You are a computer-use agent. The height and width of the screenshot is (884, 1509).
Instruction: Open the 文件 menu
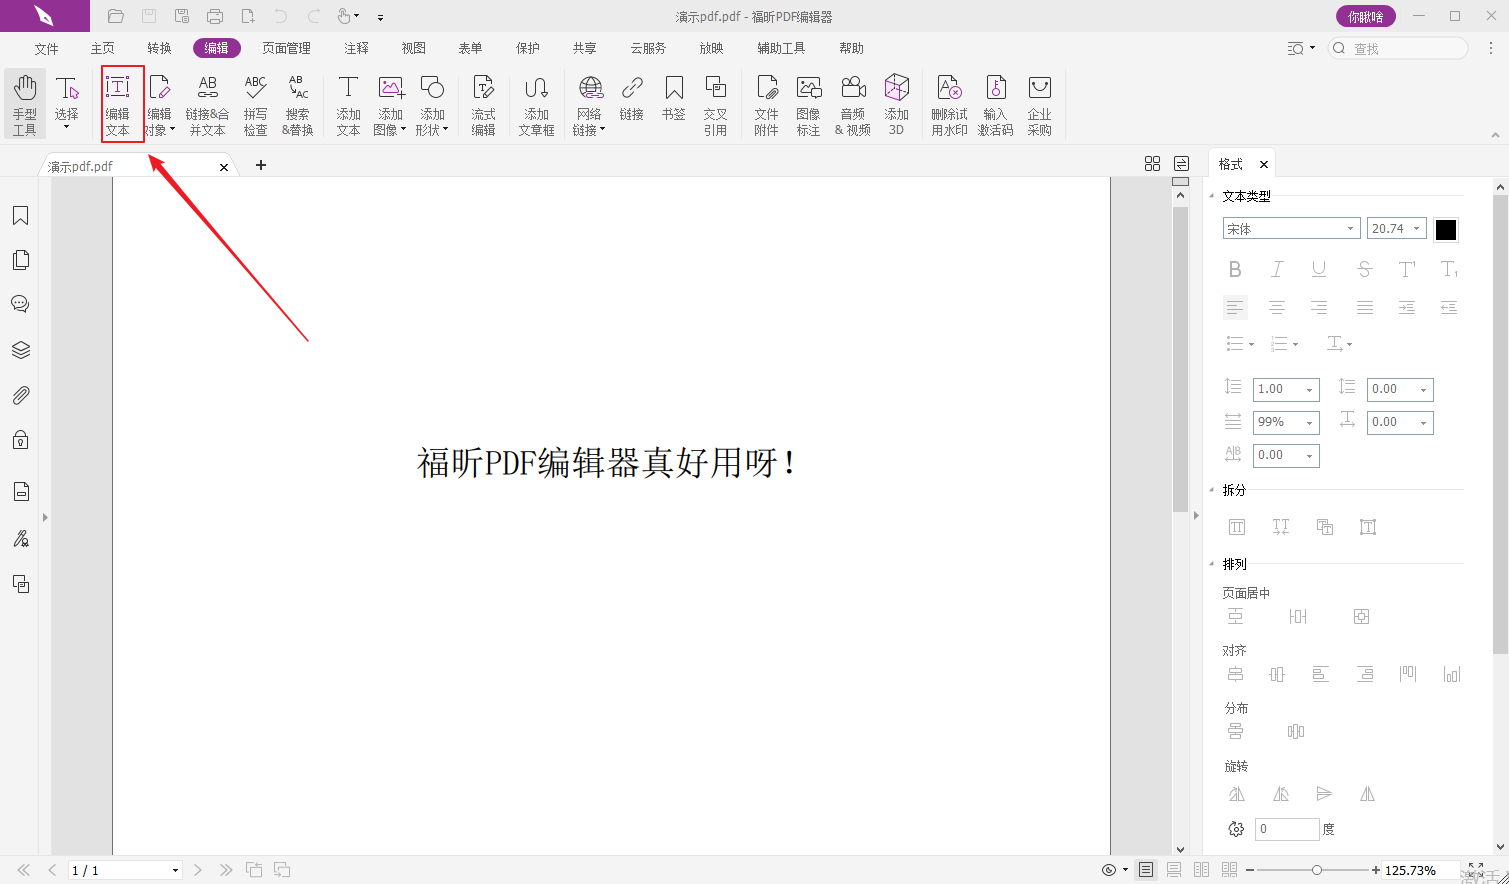(46, 48)
